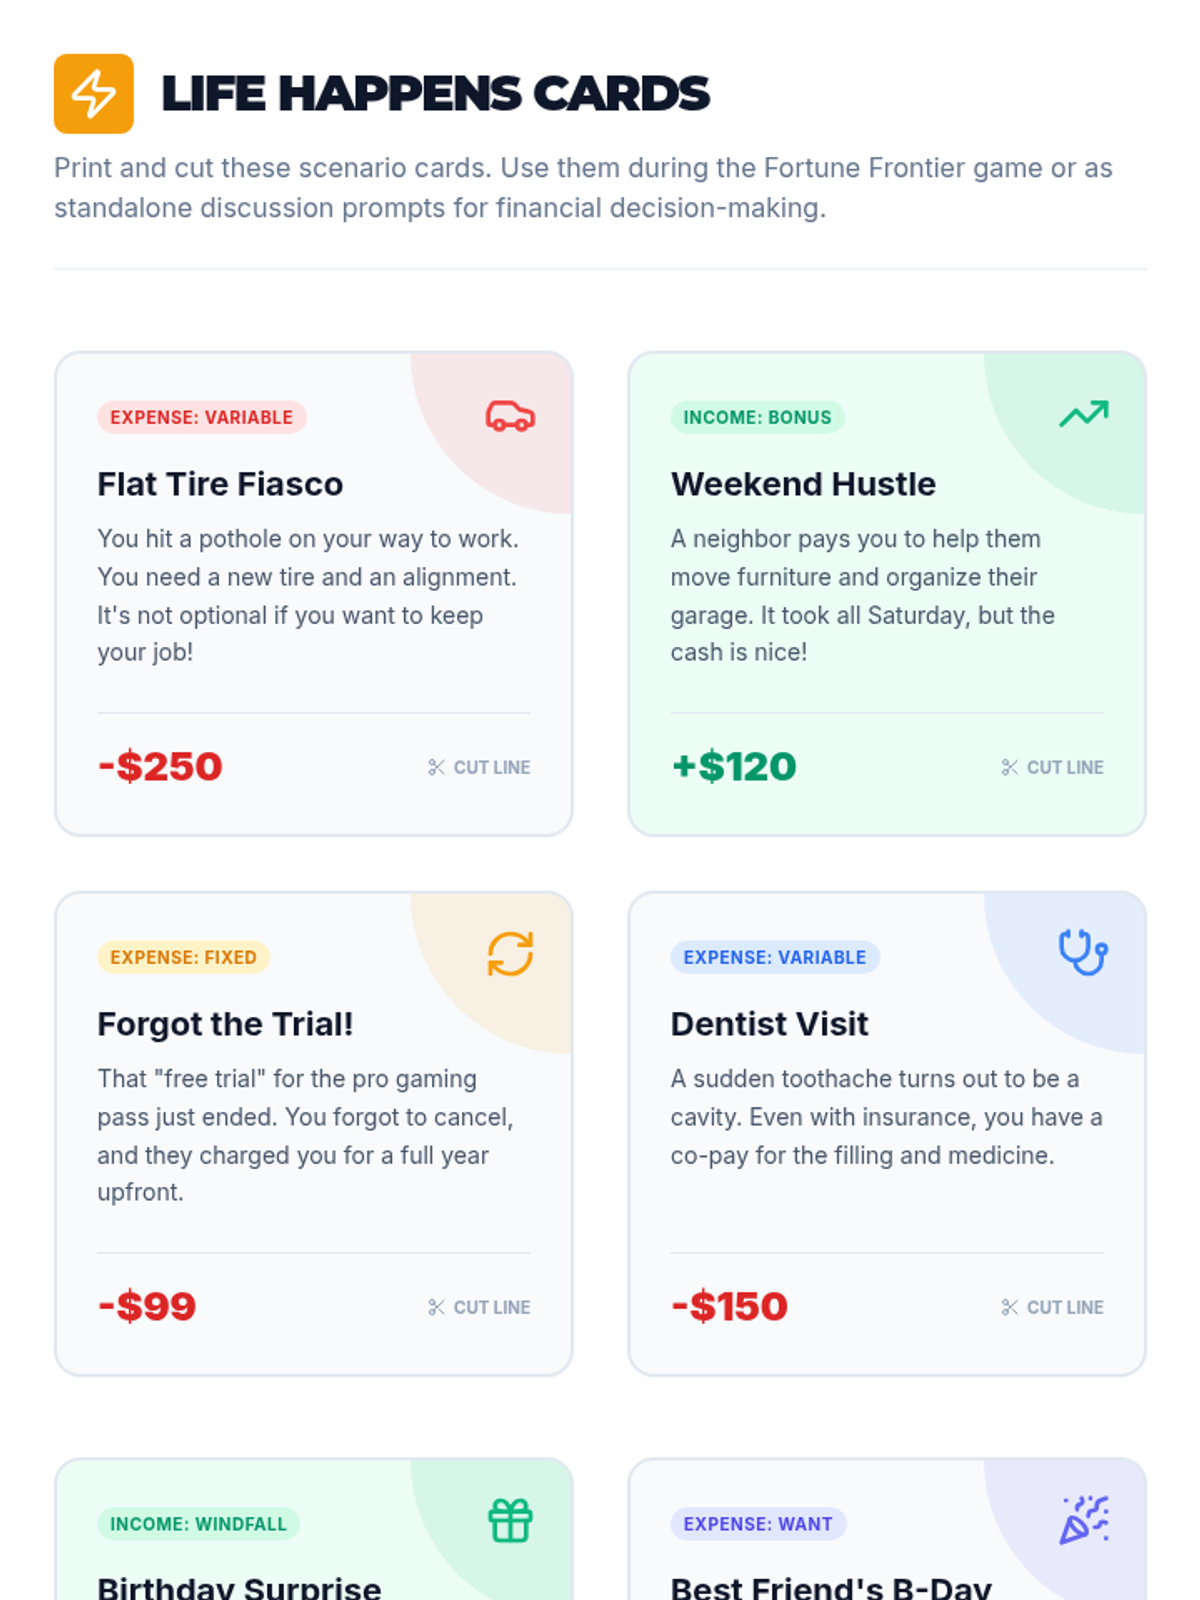This screenshot has height=1600, width=1200.
Task: Click the purple party popper icon
Action: tap(1083, 1520)
